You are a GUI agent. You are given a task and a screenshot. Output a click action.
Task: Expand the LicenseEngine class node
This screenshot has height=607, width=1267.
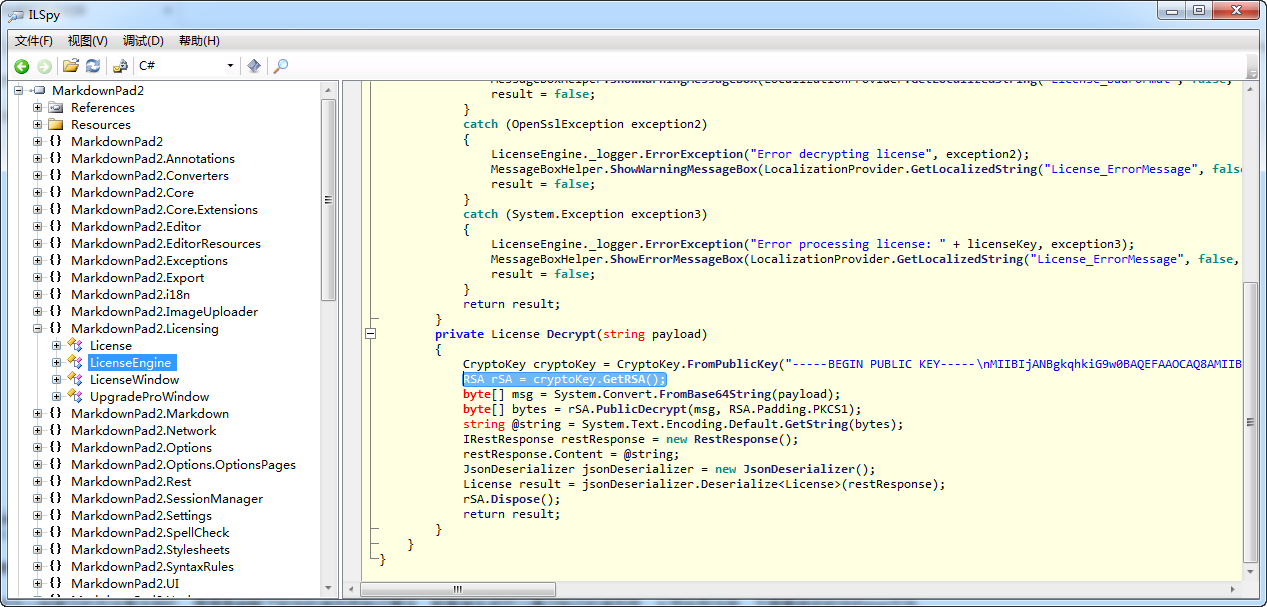point(57,362)
